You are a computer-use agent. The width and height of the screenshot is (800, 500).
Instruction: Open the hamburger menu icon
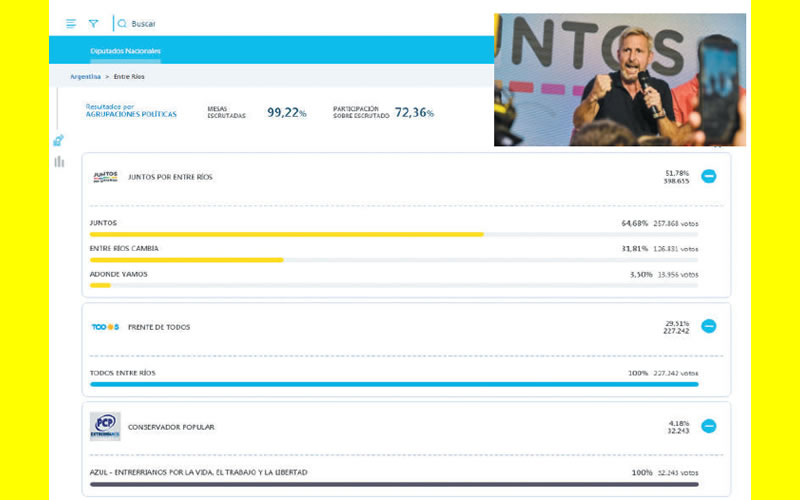pyautogui.click(x=71, y=23)
